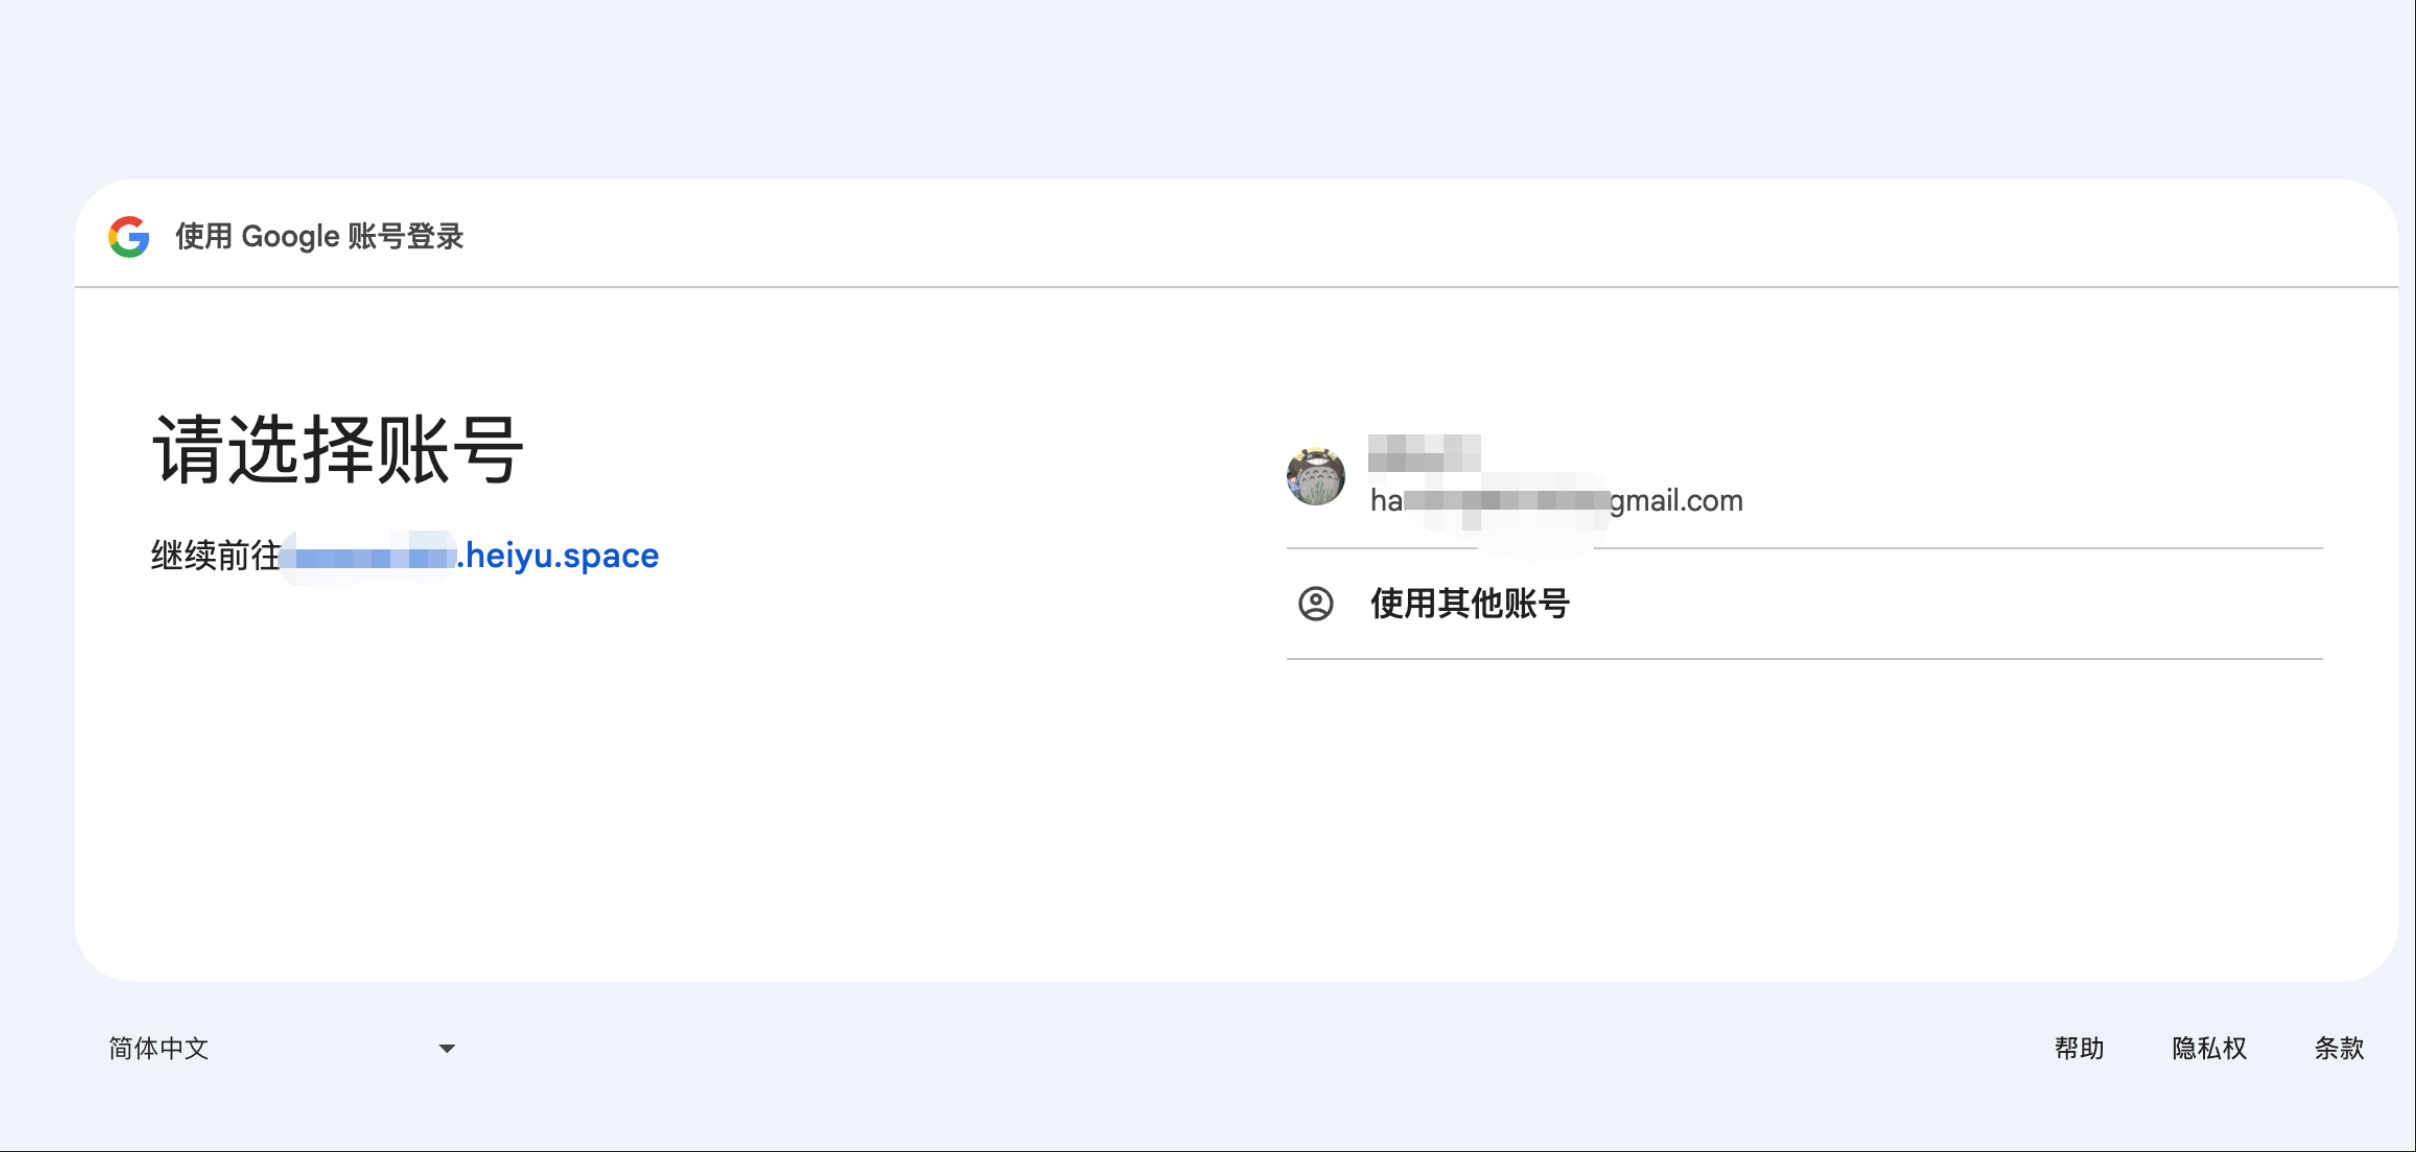Click the Google G logo
Screen dimensions: 2416x1152
pyautogui.click(x=129, y=237)
